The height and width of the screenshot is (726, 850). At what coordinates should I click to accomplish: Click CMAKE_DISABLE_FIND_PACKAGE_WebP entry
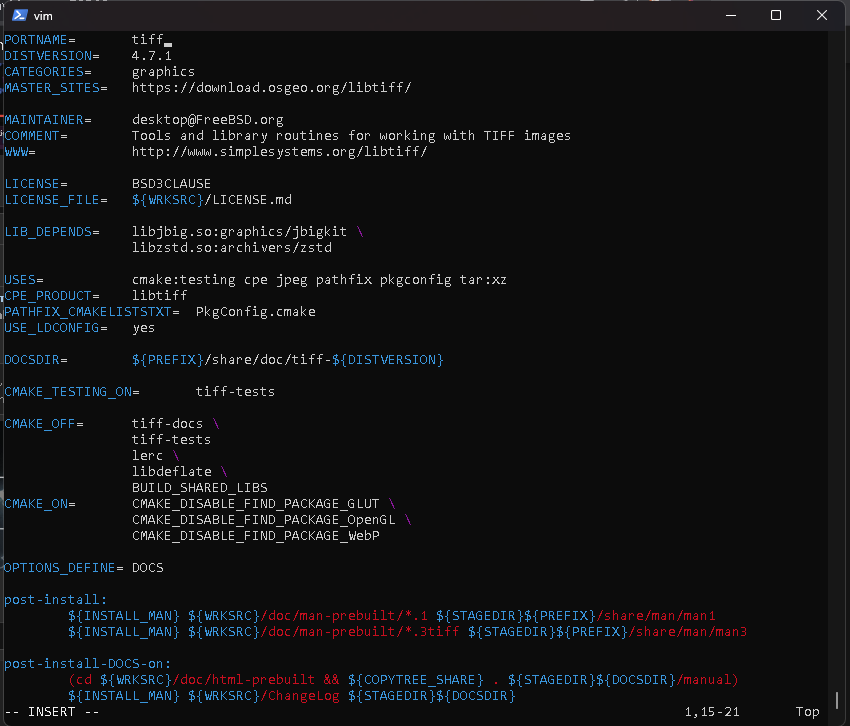point(255,536)
